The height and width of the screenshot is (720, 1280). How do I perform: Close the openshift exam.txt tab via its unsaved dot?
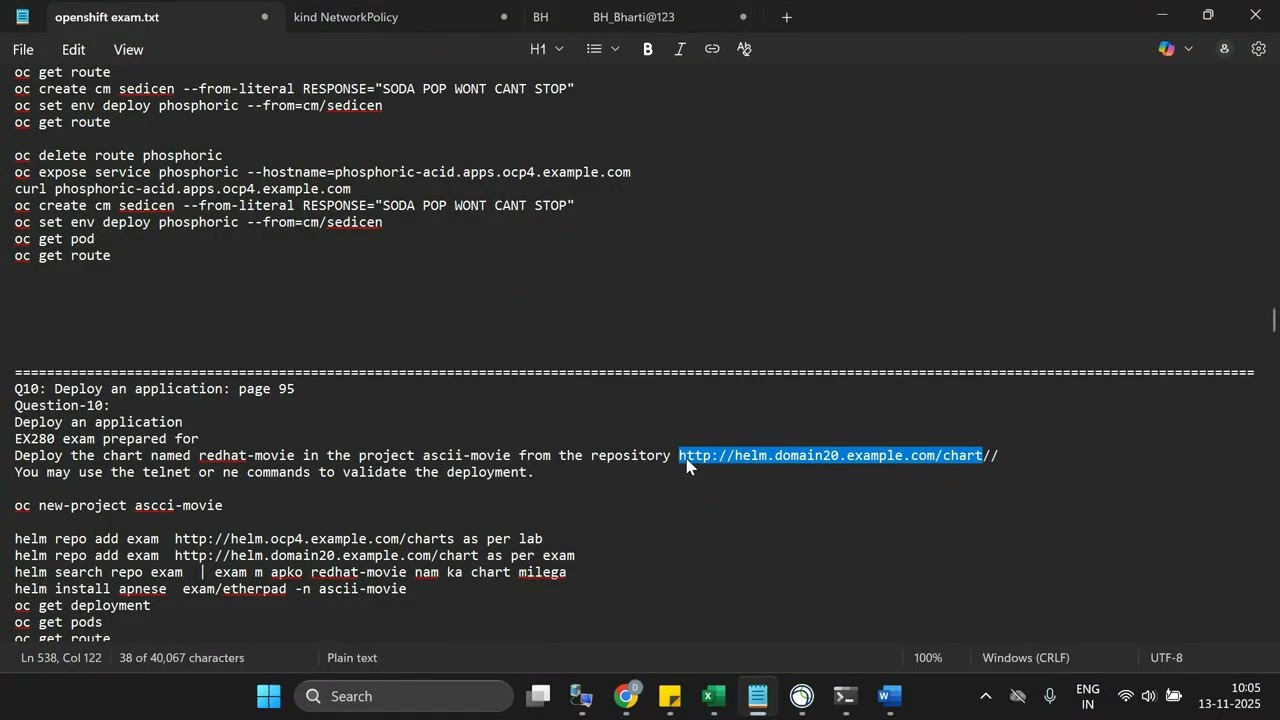point(264,17)
